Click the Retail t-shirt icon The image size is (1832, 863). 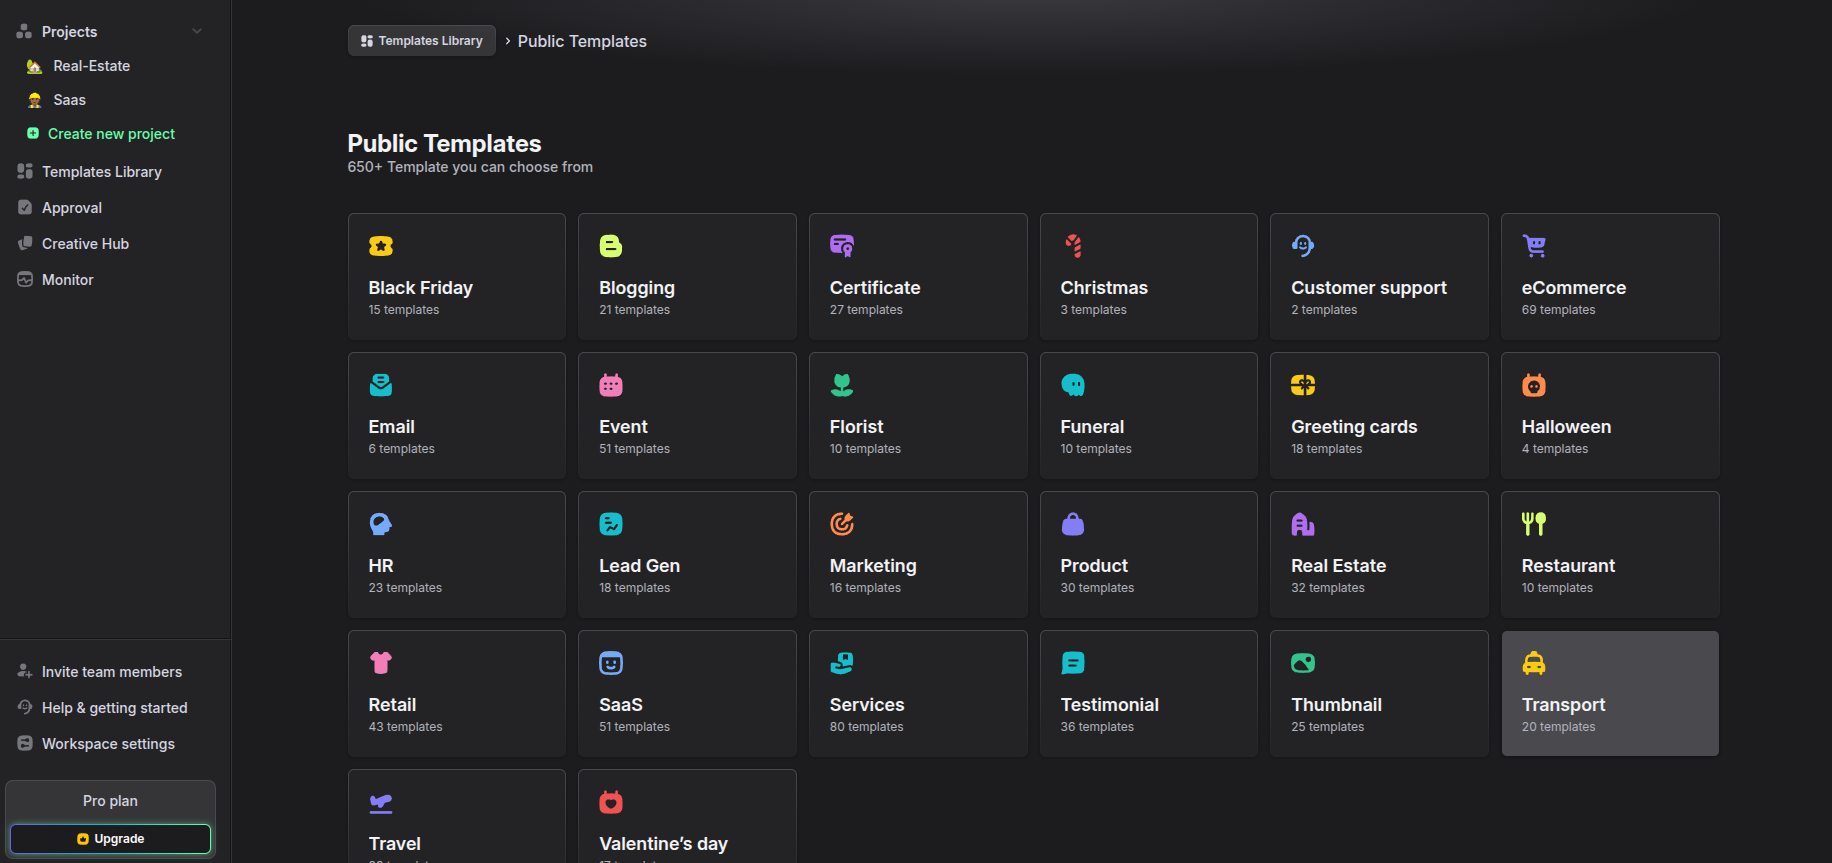click(381, 663)
